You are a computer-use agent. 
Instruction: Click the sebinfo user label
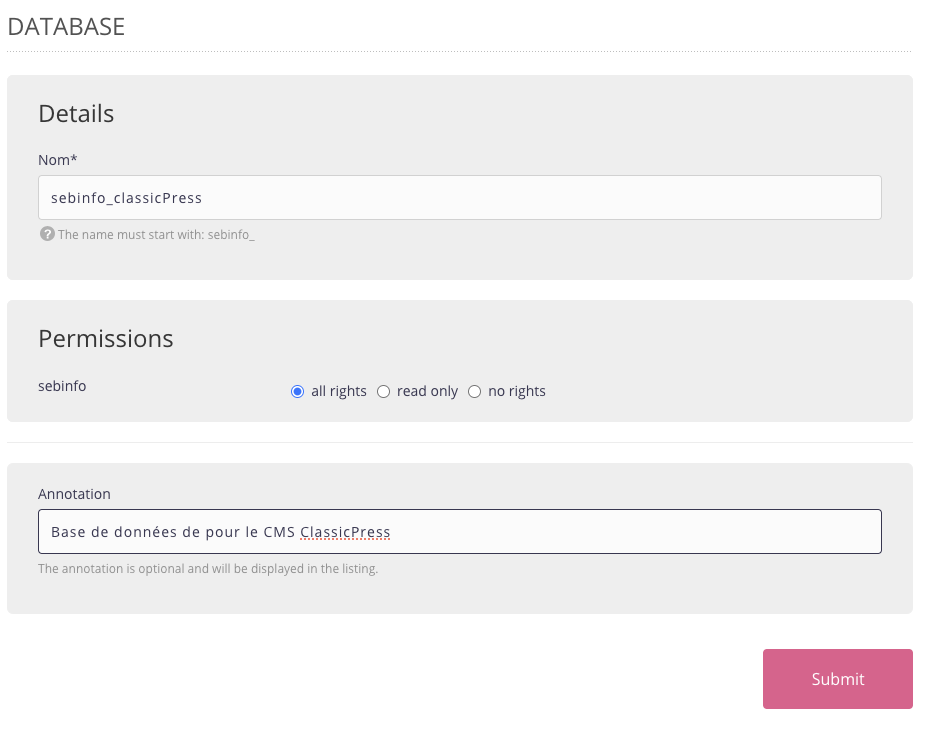click(62, 385)
